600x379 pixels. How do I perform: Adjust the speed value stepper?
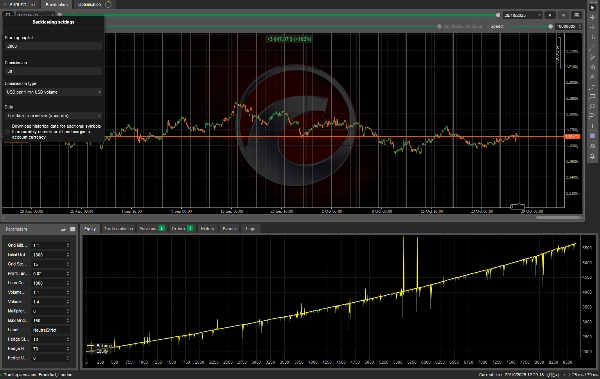pyautogui.click(x=580, y=26)
